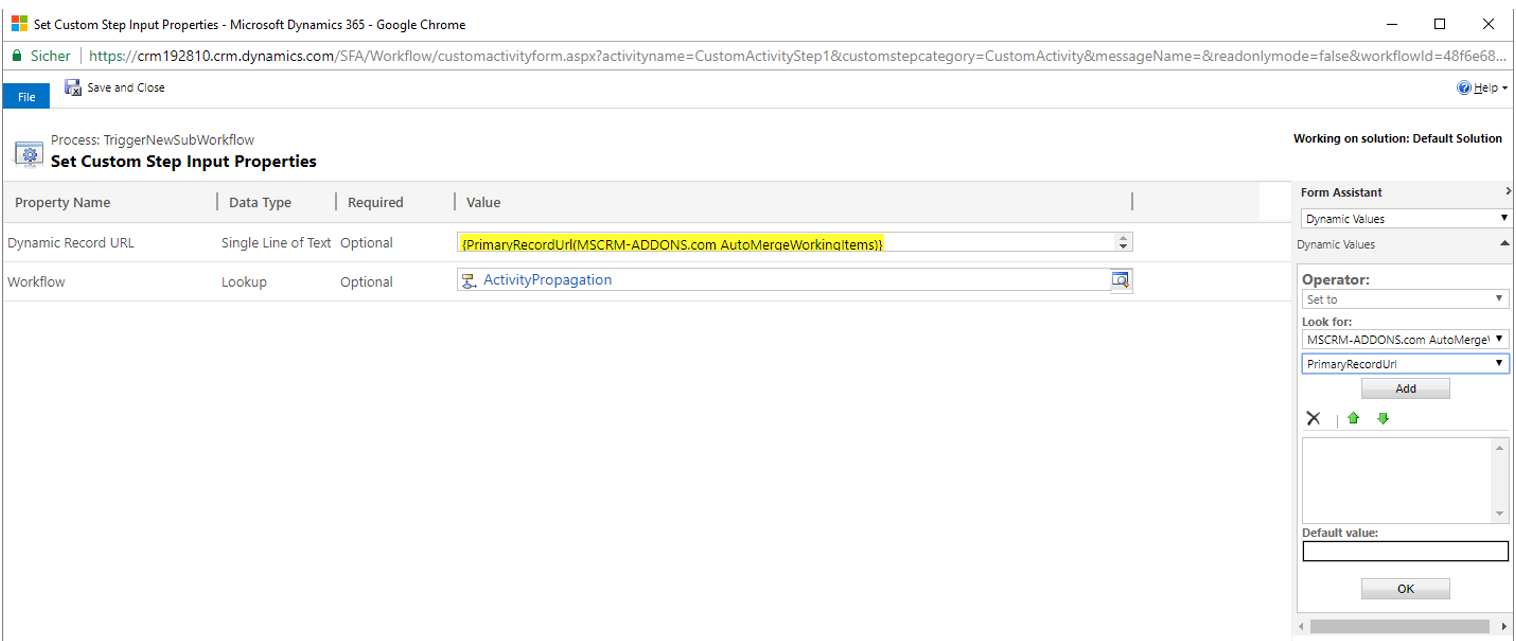Move value down with green down arrow

click(1383, 418)
